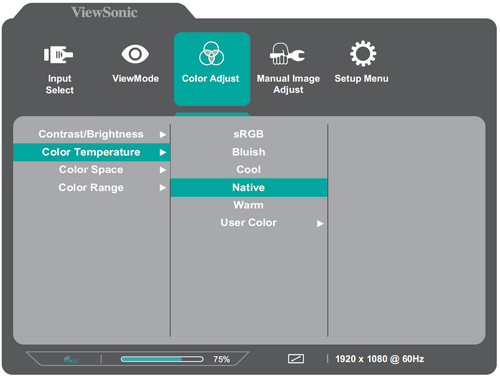Choose Warm color temperature
Screen dimensions: 500x381
pos(249,205)
